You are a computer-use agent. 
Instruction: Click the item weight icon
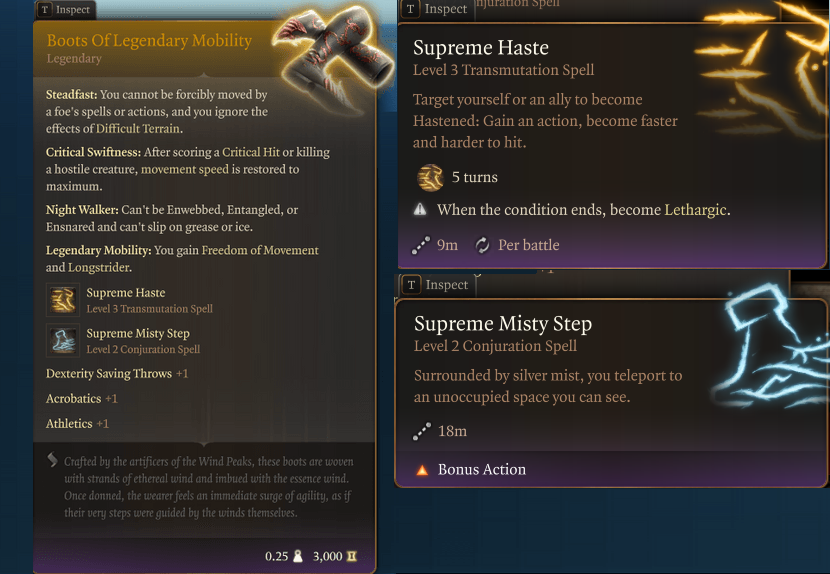point(297,556)
